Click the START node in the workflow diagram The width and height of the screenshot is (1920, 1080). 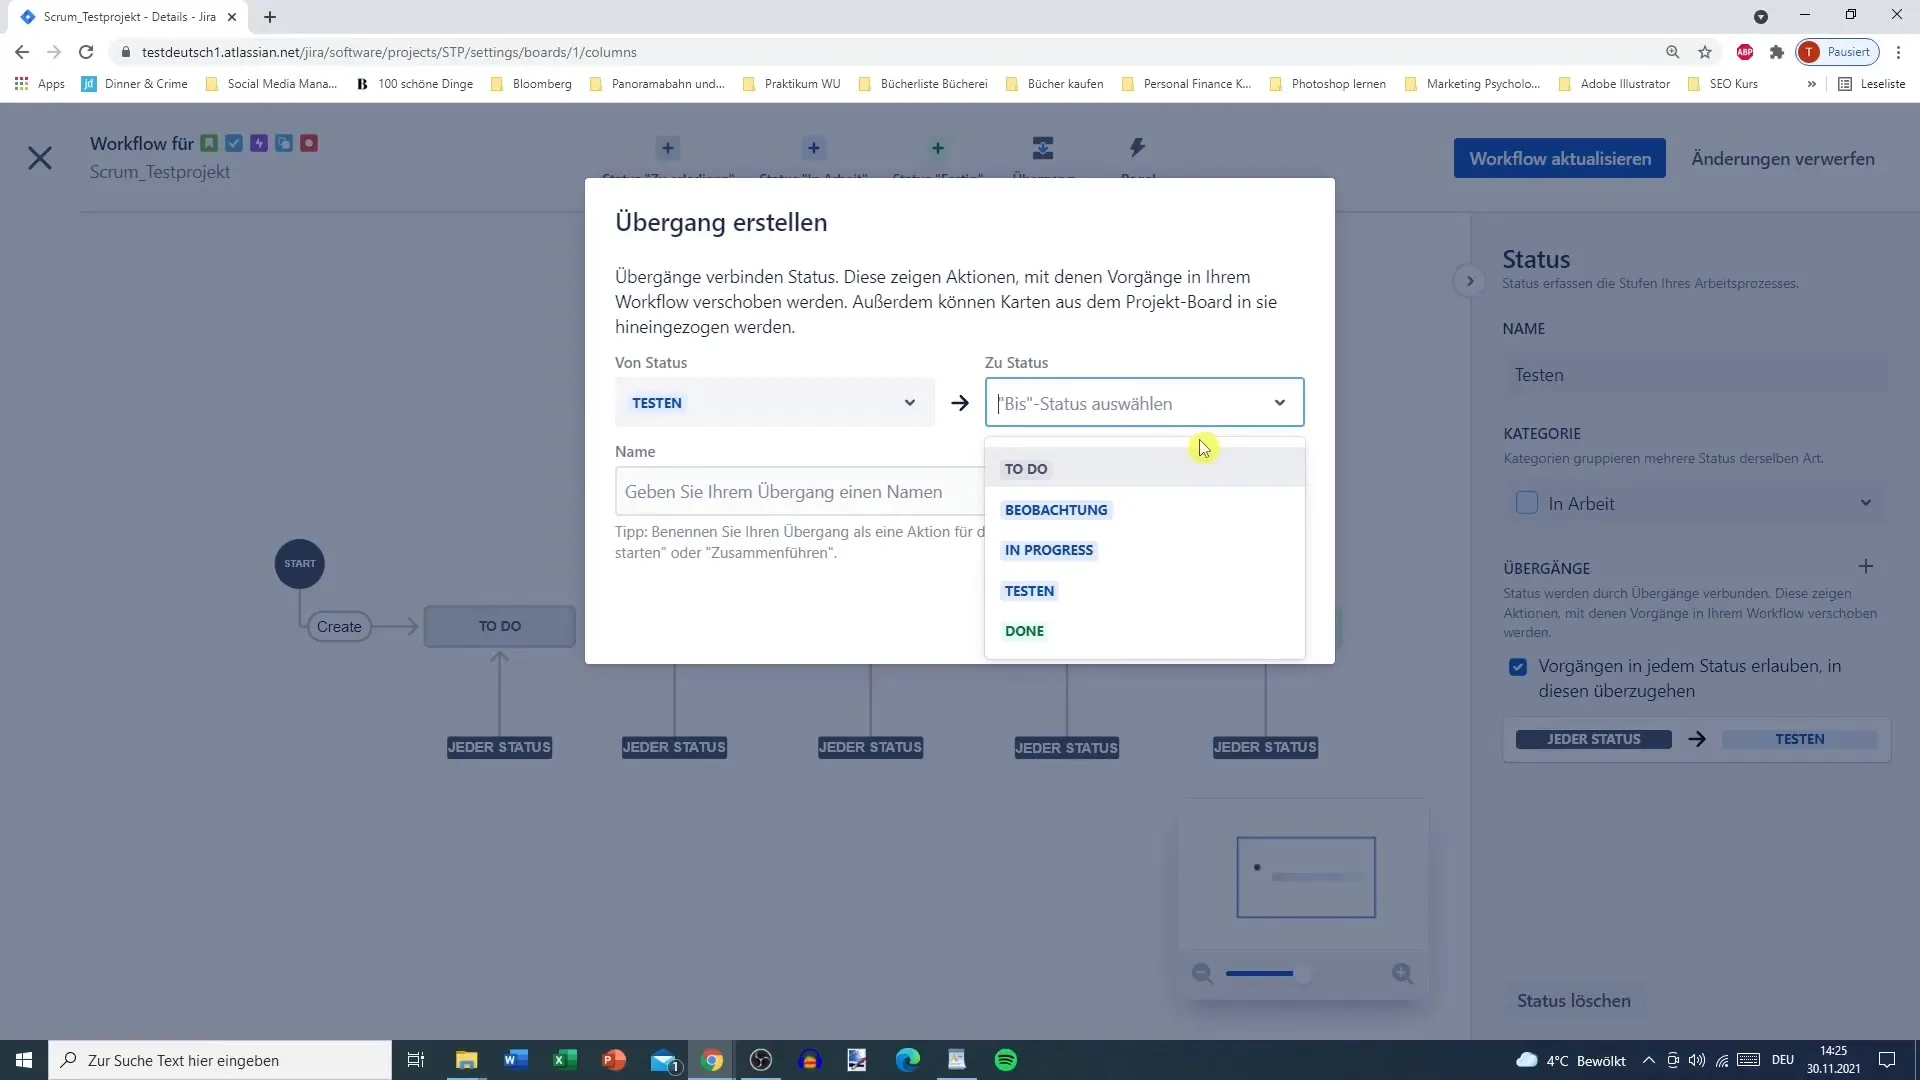[x=300, y=563]
